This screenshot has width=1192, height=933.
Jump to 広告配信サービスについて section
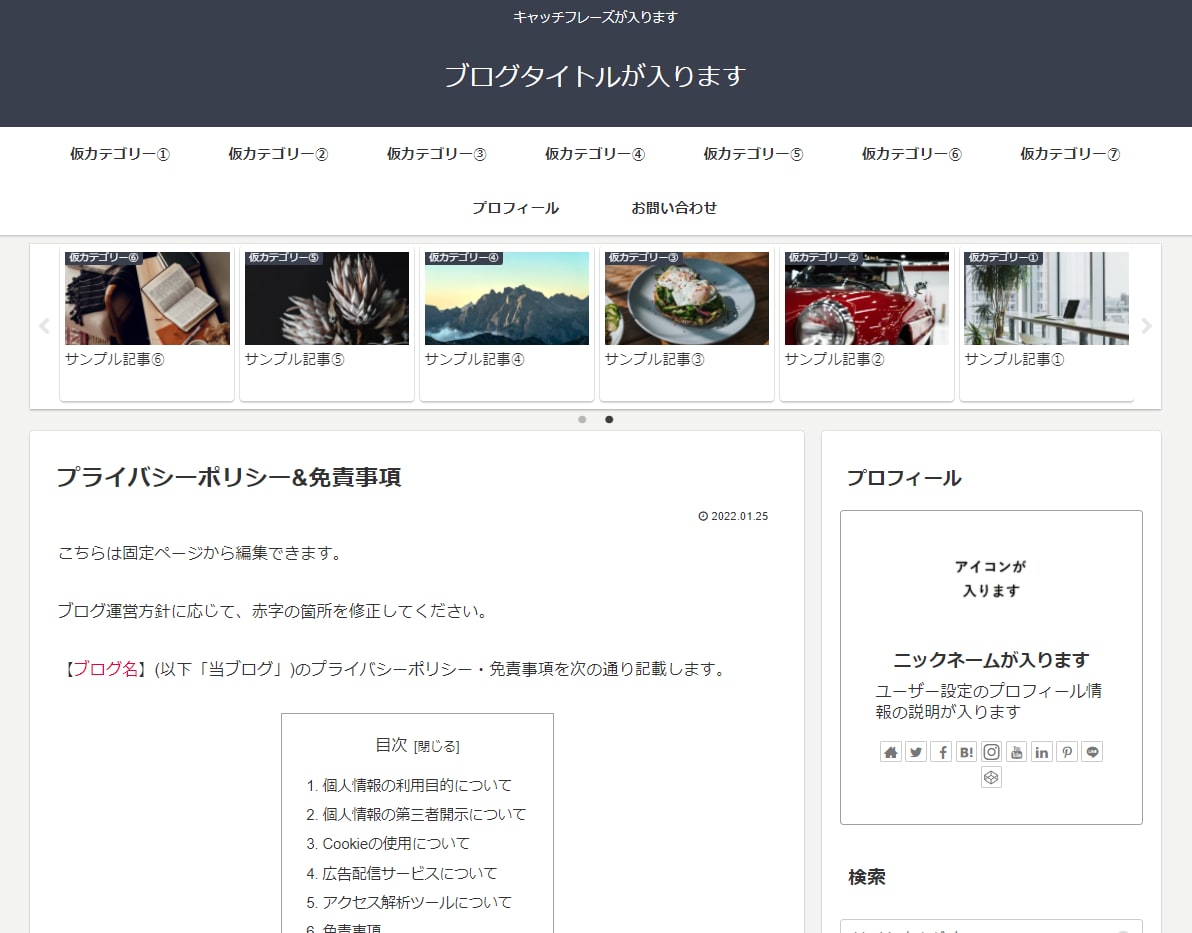pos(410,873)
